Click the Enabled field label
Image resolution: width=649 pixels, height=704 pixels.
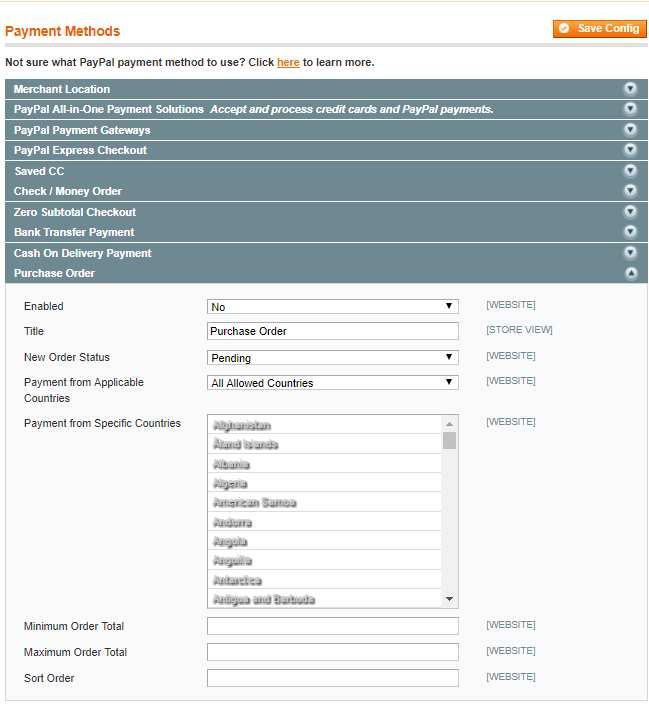tap(44, 306)
